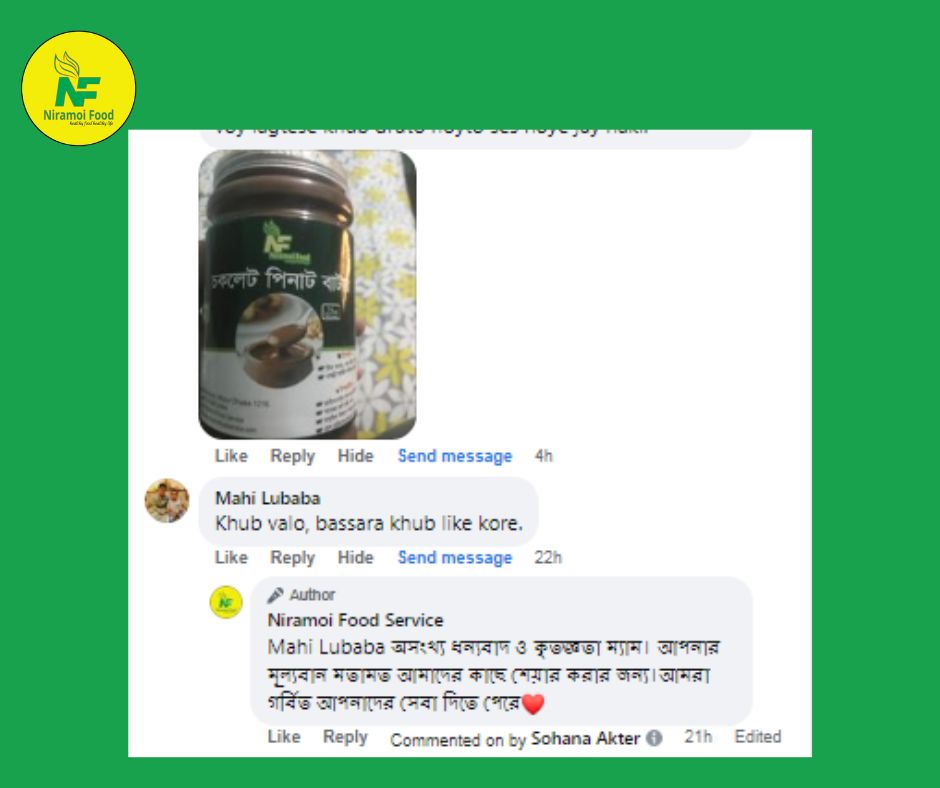Screen dimensions: 940x788
Task: Open the Mahi Lubaba profile name link
Action: 268,498
